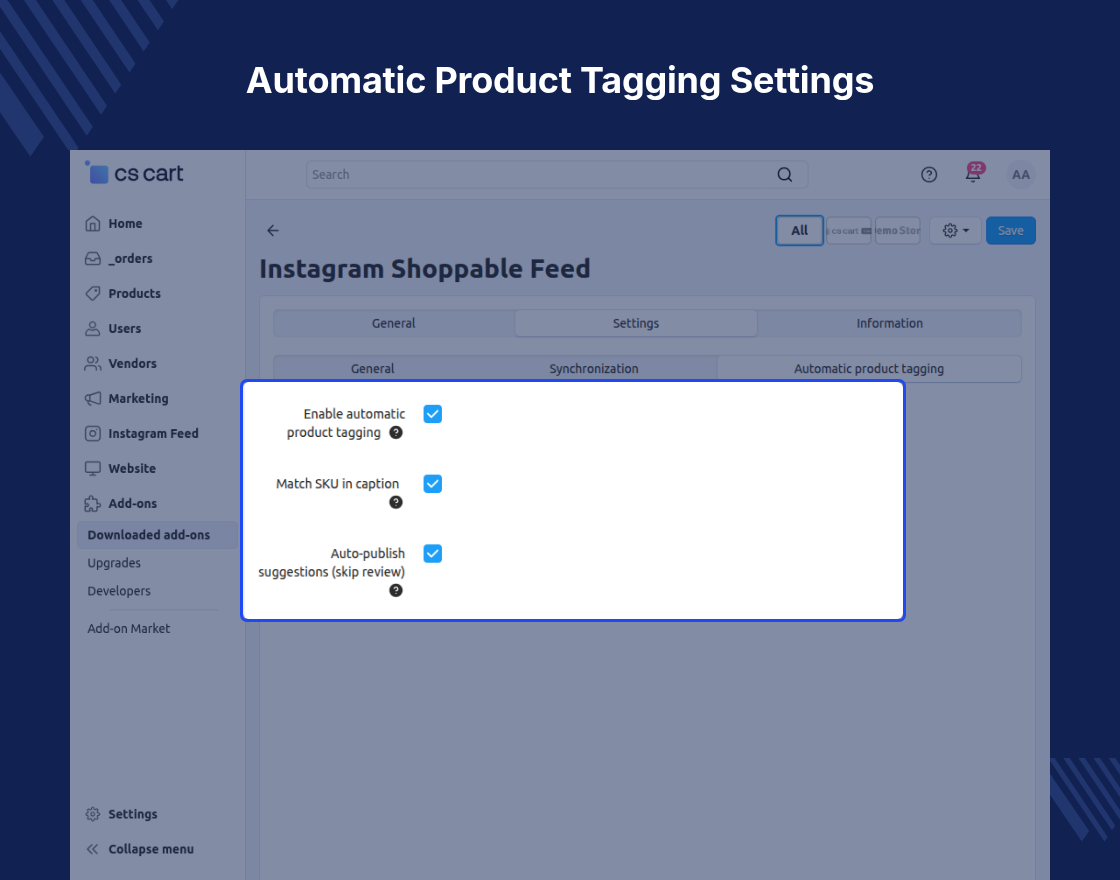Click the Add-ons puzzle icon
This screenshot has width=1120, height=880.
(93, 504)
